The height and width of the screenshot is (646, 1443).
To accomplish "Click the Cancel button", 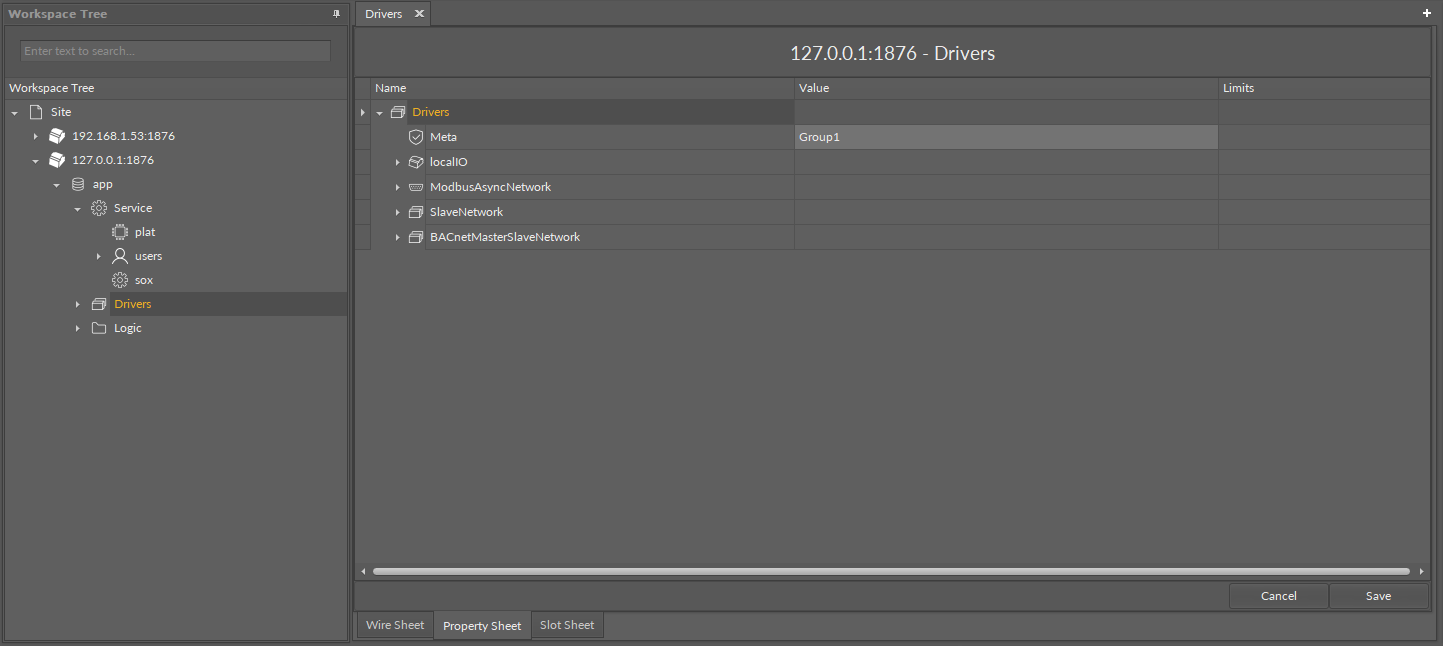I will (1278, 596).
